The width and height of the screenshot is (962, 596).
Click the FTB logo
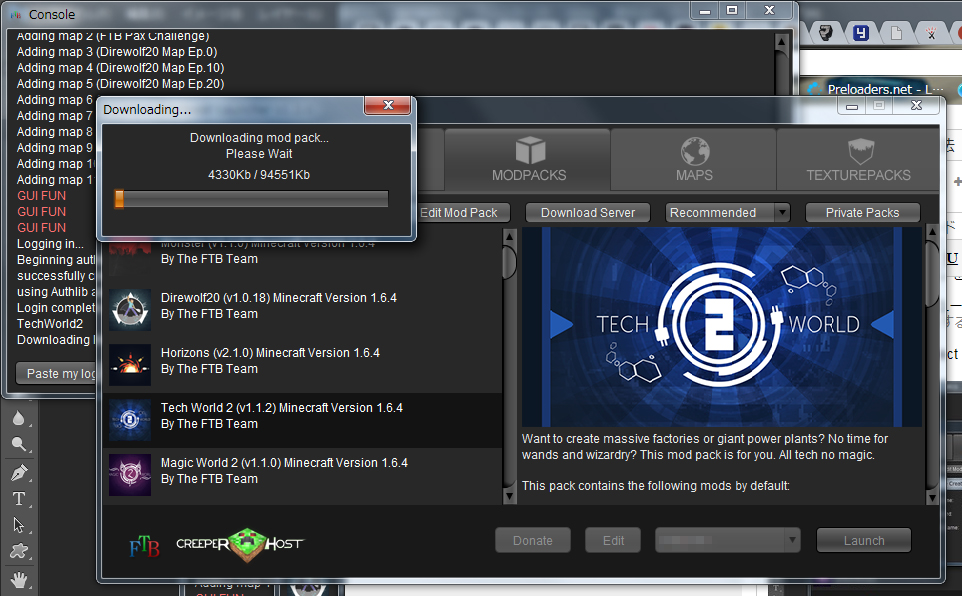(x=144, y=545)
